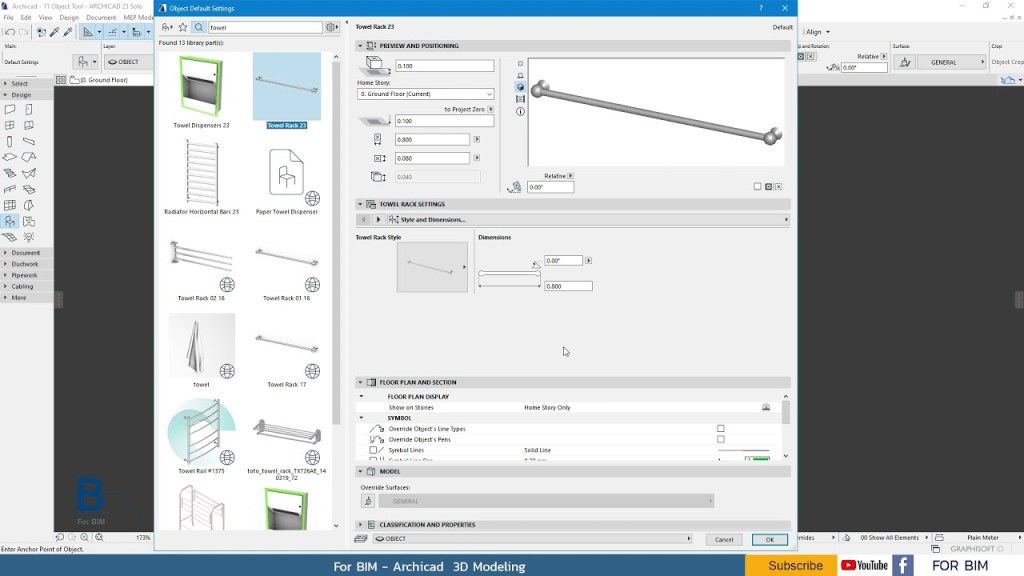Select the Towel Rack 17 library part
The width and height of the screenshot is (1024, 576).
point(288,345)
